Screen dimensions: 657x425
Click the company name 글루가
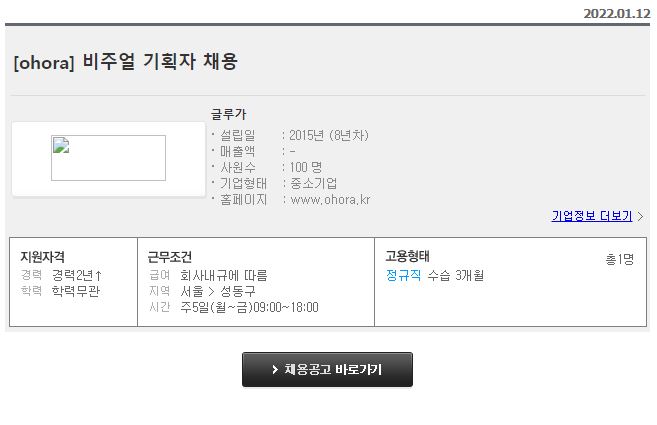point(228,114)
